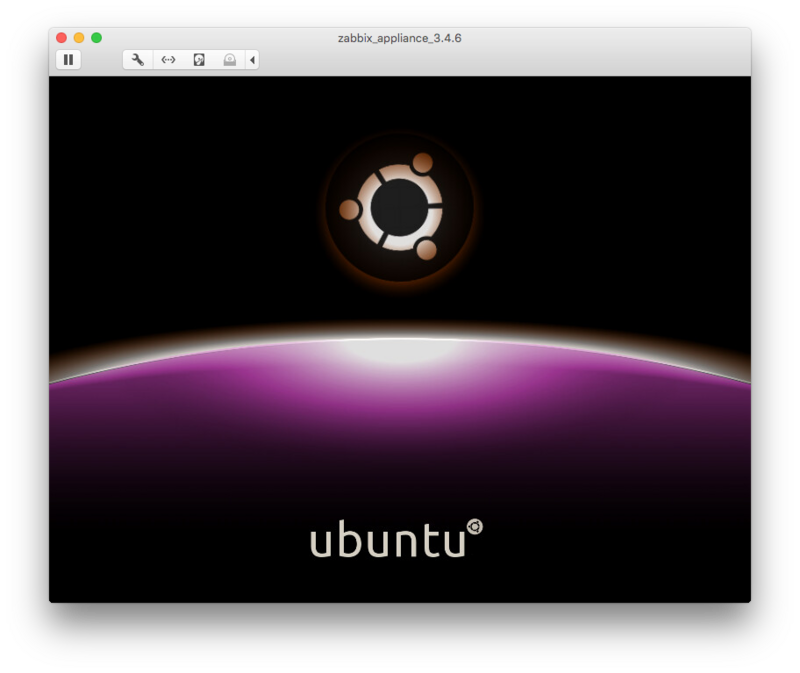Click the network adapter arrows icon
The image size is (800, 673).
point(168,60)
